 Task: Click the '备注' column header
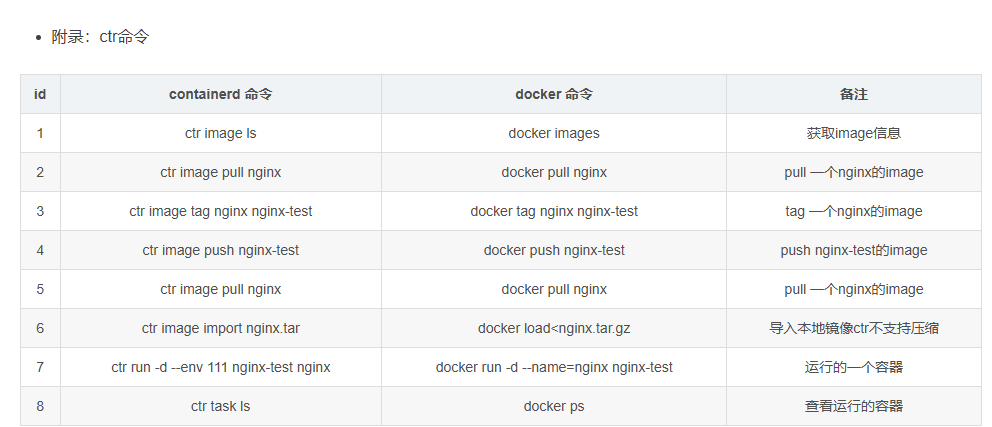[x=853, y=94]
